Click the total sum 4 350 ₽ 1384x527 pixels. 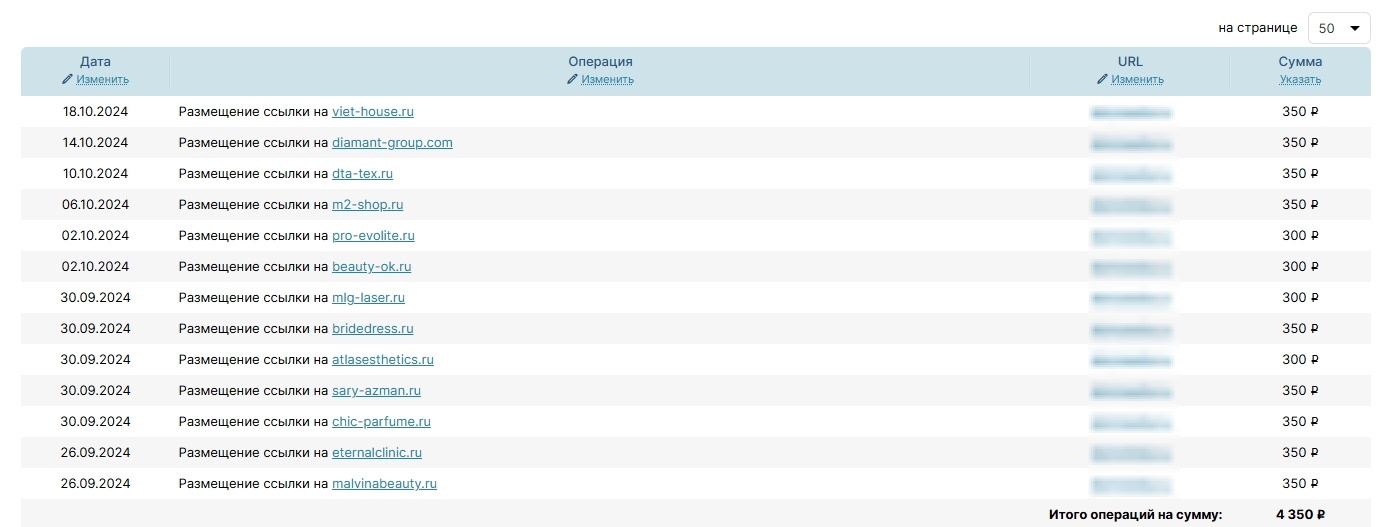[1301, 515]
